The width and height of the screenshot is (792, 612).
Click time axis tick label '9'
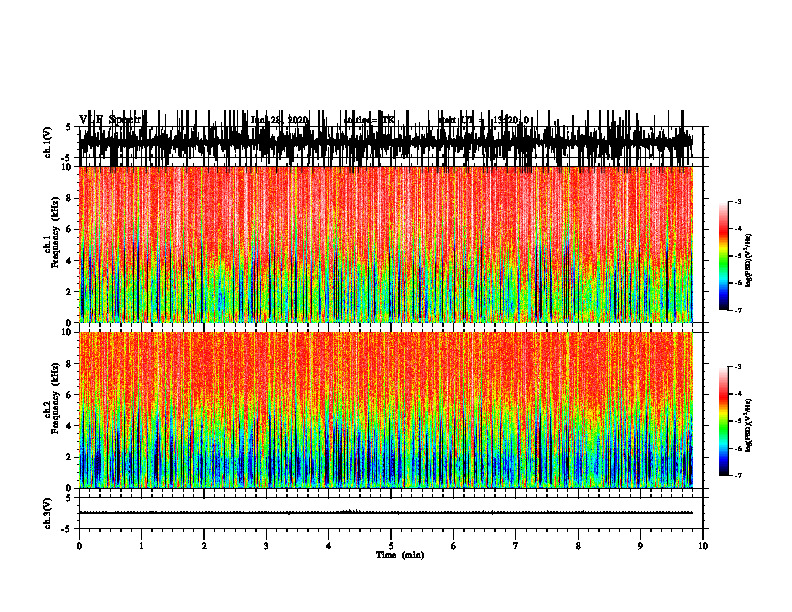640,546
